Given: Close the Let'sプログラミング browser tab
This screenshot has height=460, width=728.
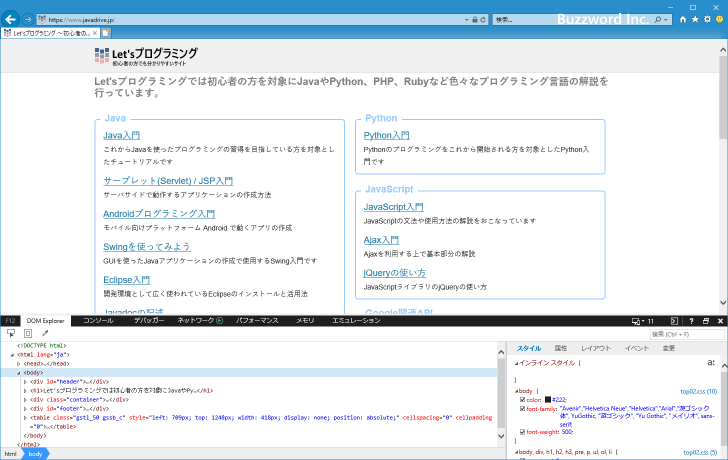Looking at the screenshot, I should pos(95,33).
